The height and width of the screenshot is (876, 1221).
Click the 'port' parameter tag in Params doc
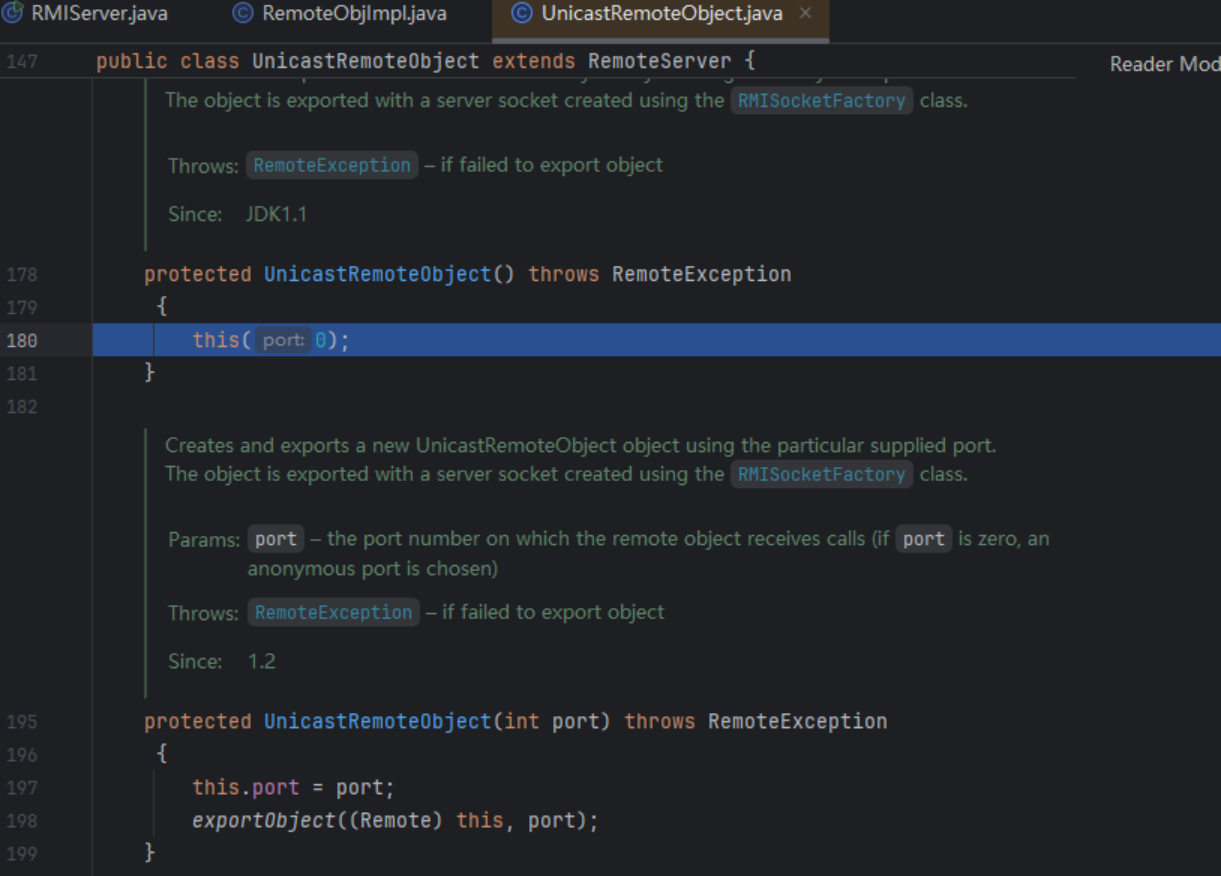tap(275, 539)
